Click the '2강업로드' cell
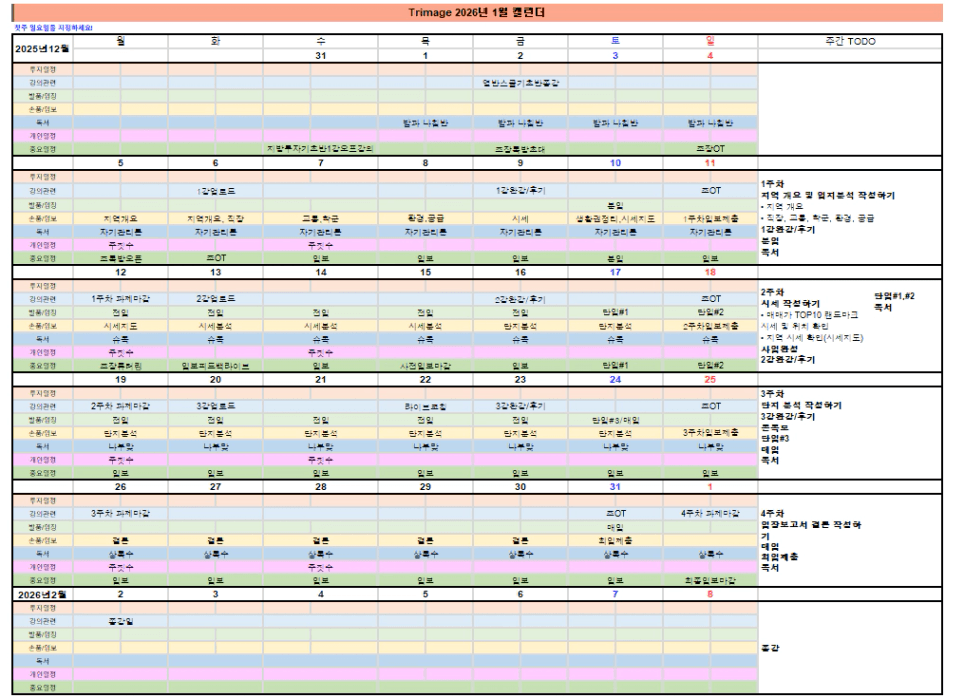 [215, 299]
